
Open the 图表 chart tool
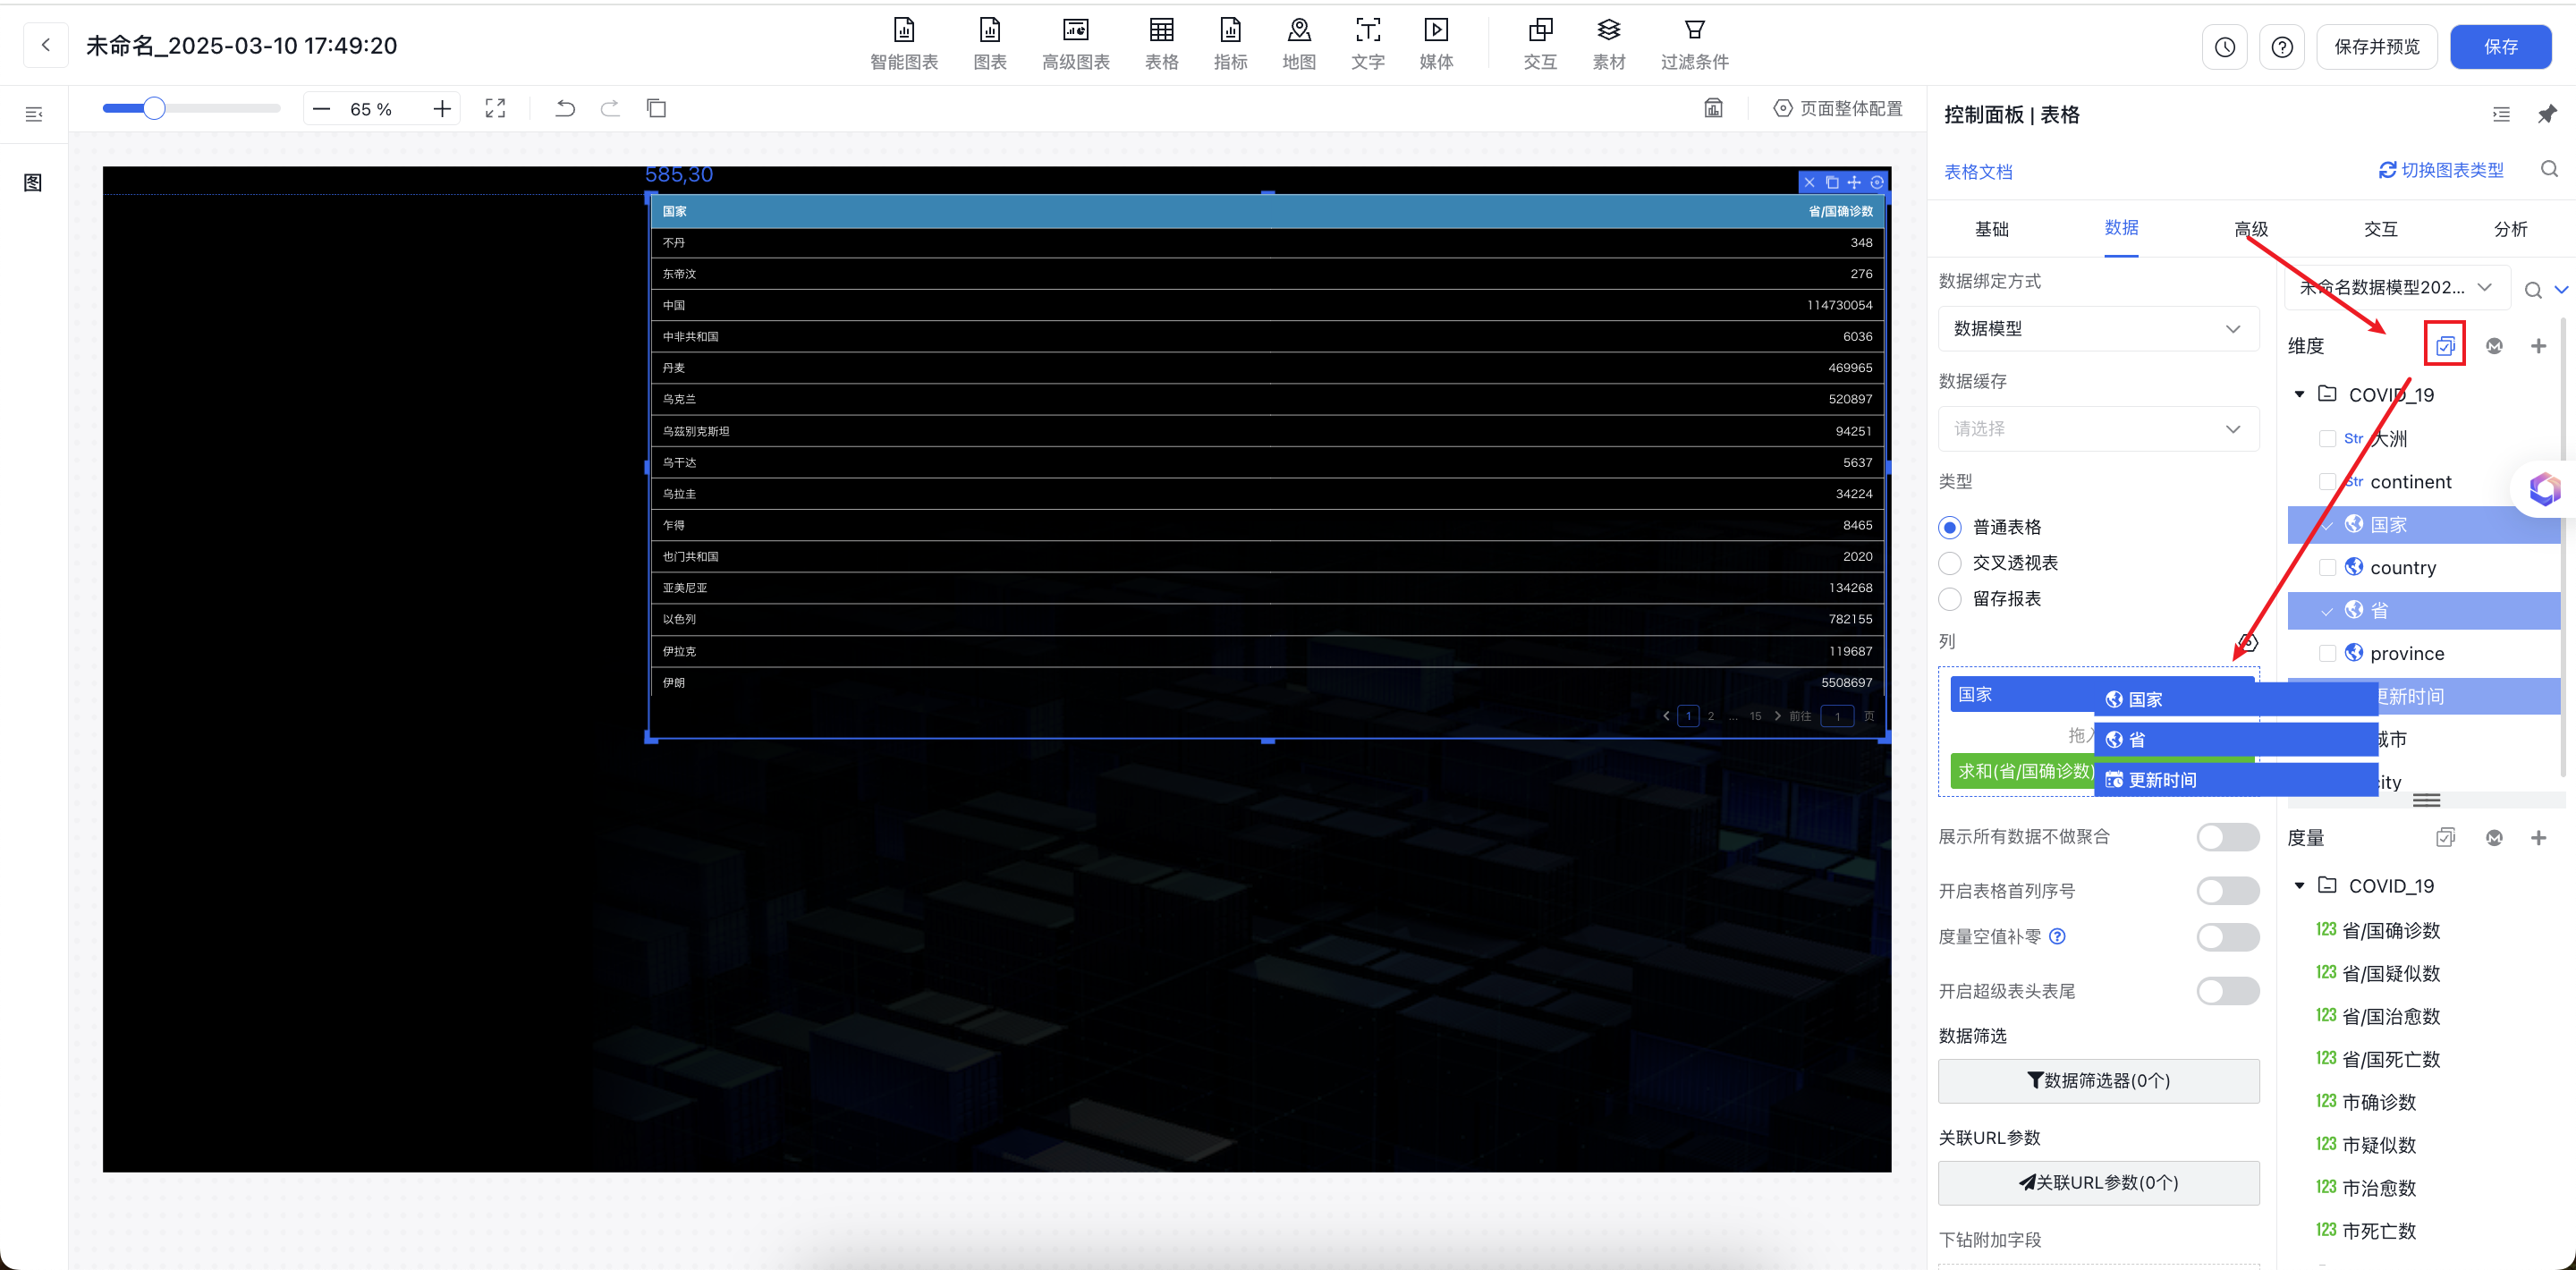(x=989, y=45)
